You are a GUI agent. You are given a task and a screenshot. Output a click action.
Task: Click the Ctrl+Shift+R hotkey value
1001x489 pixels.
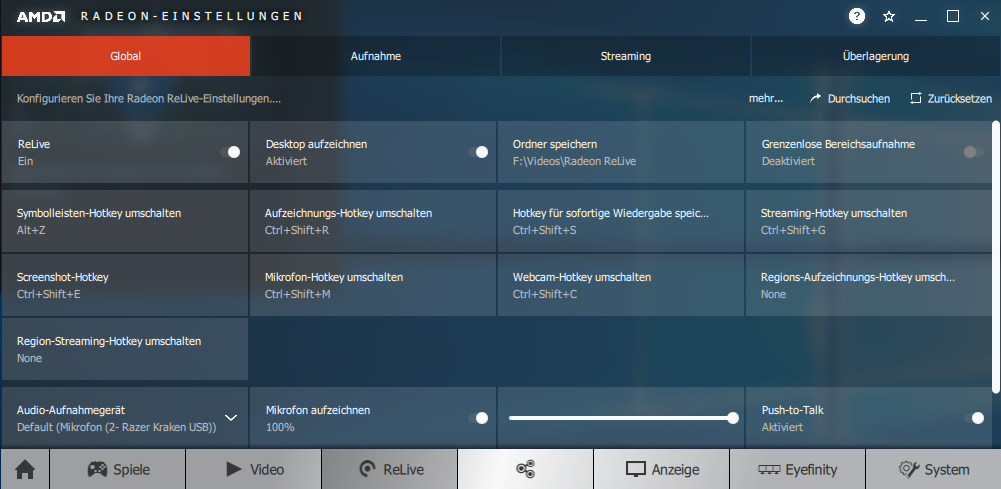(297, 230)
